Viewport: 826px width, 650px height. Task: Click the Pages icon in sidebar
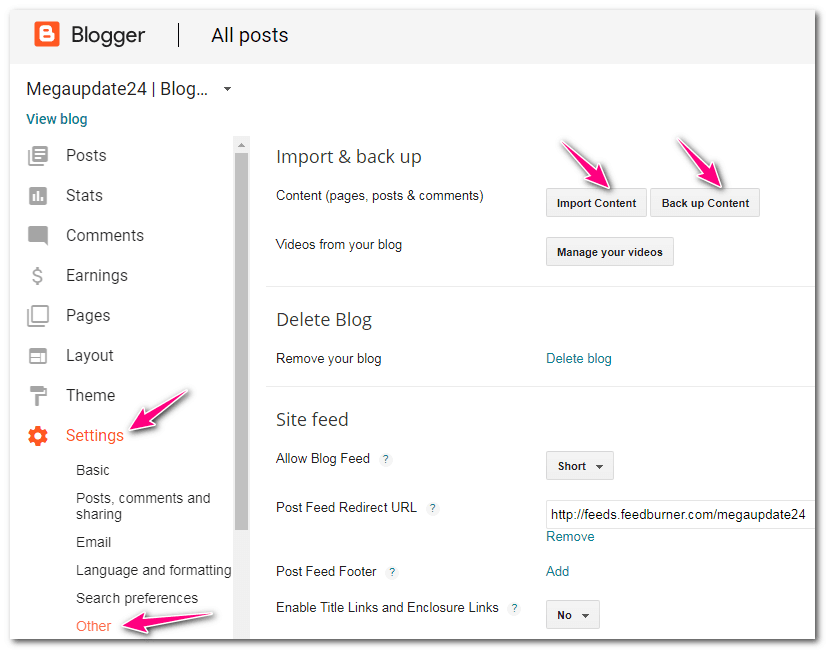[38, 316]
